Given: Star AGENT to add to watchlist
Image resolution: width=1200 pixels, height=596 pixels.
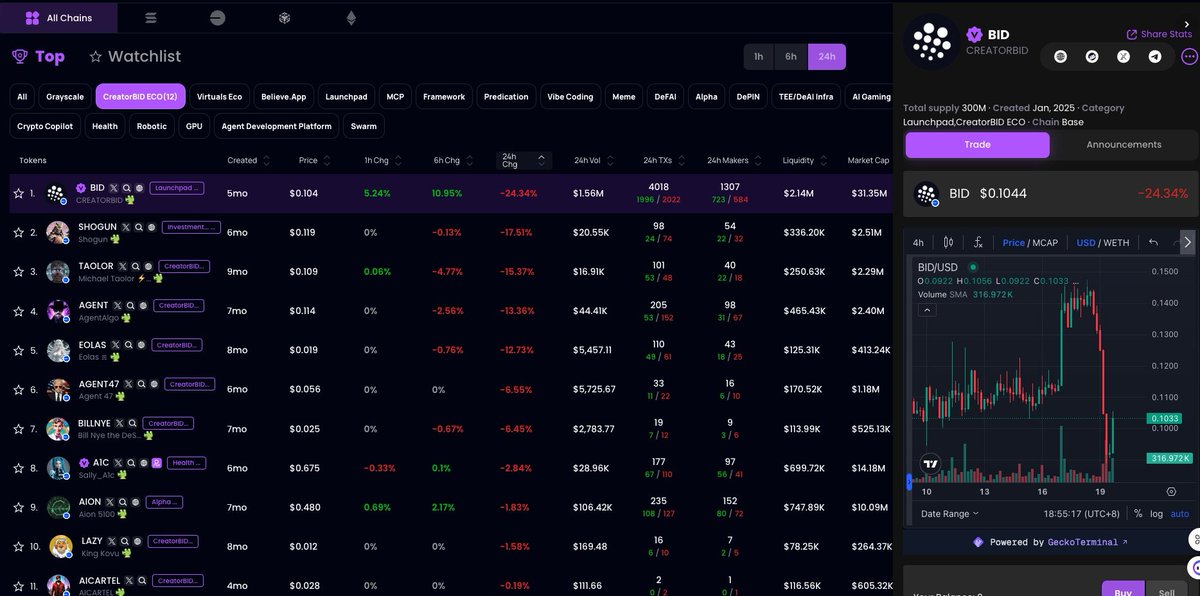Looking at the screenshot, I should click(x=18, y=311).
